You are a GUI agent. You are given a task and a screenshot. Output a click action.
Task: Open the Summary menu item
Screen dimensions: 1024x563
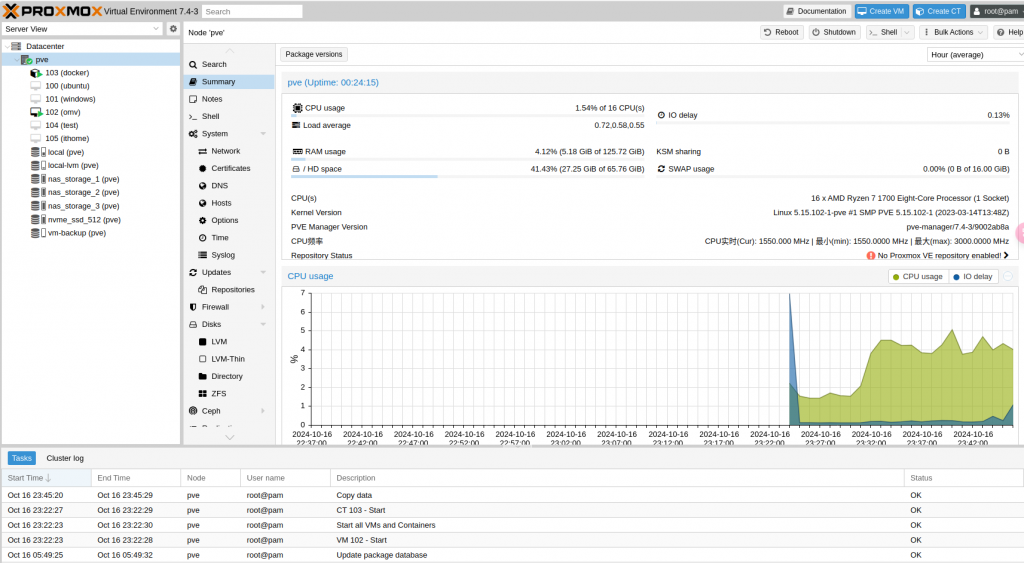(x=229, y=82)
